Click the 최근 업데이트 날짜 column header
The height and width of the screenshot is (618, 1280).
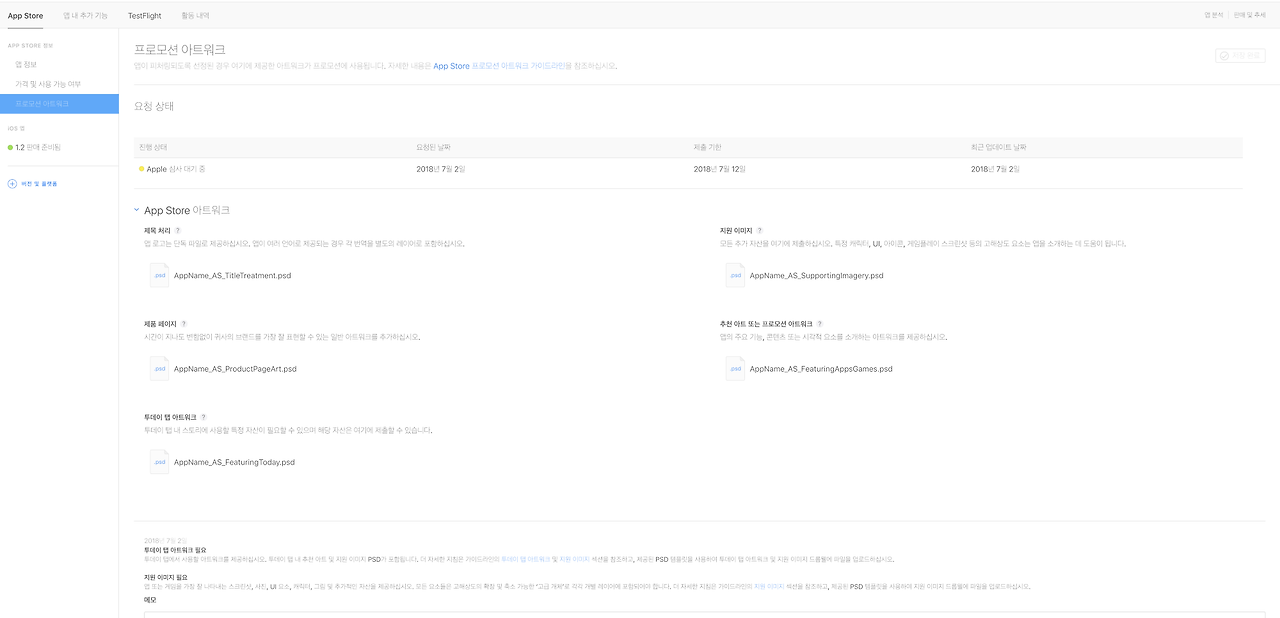998,148
